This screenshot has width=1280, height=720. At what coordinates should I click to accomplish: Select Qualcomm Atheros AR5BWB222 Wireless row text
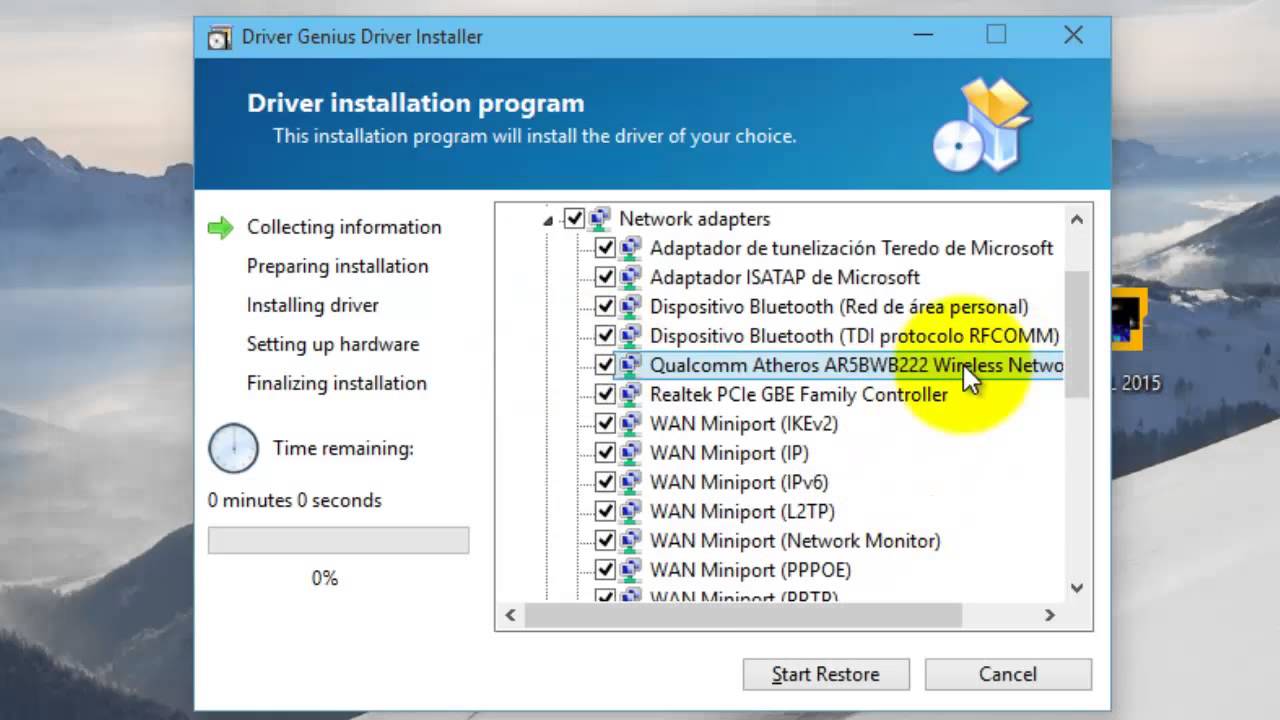click(855, 365)
